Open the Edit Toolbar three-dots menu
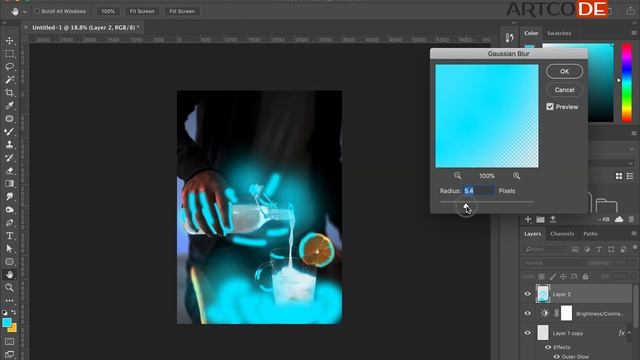Image resolution: width=640 pixels, height=360 pixels. pos(9,301)
